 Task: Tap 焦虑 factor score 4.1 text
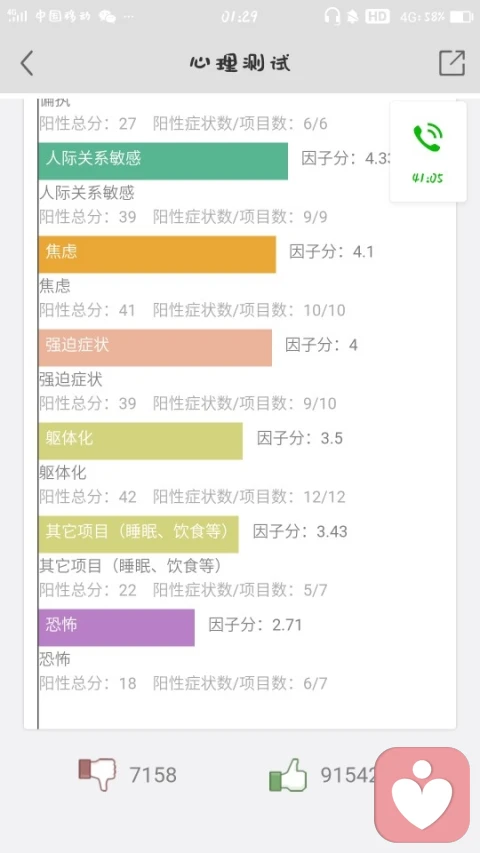pyautogui.click(x=331, y=252)
